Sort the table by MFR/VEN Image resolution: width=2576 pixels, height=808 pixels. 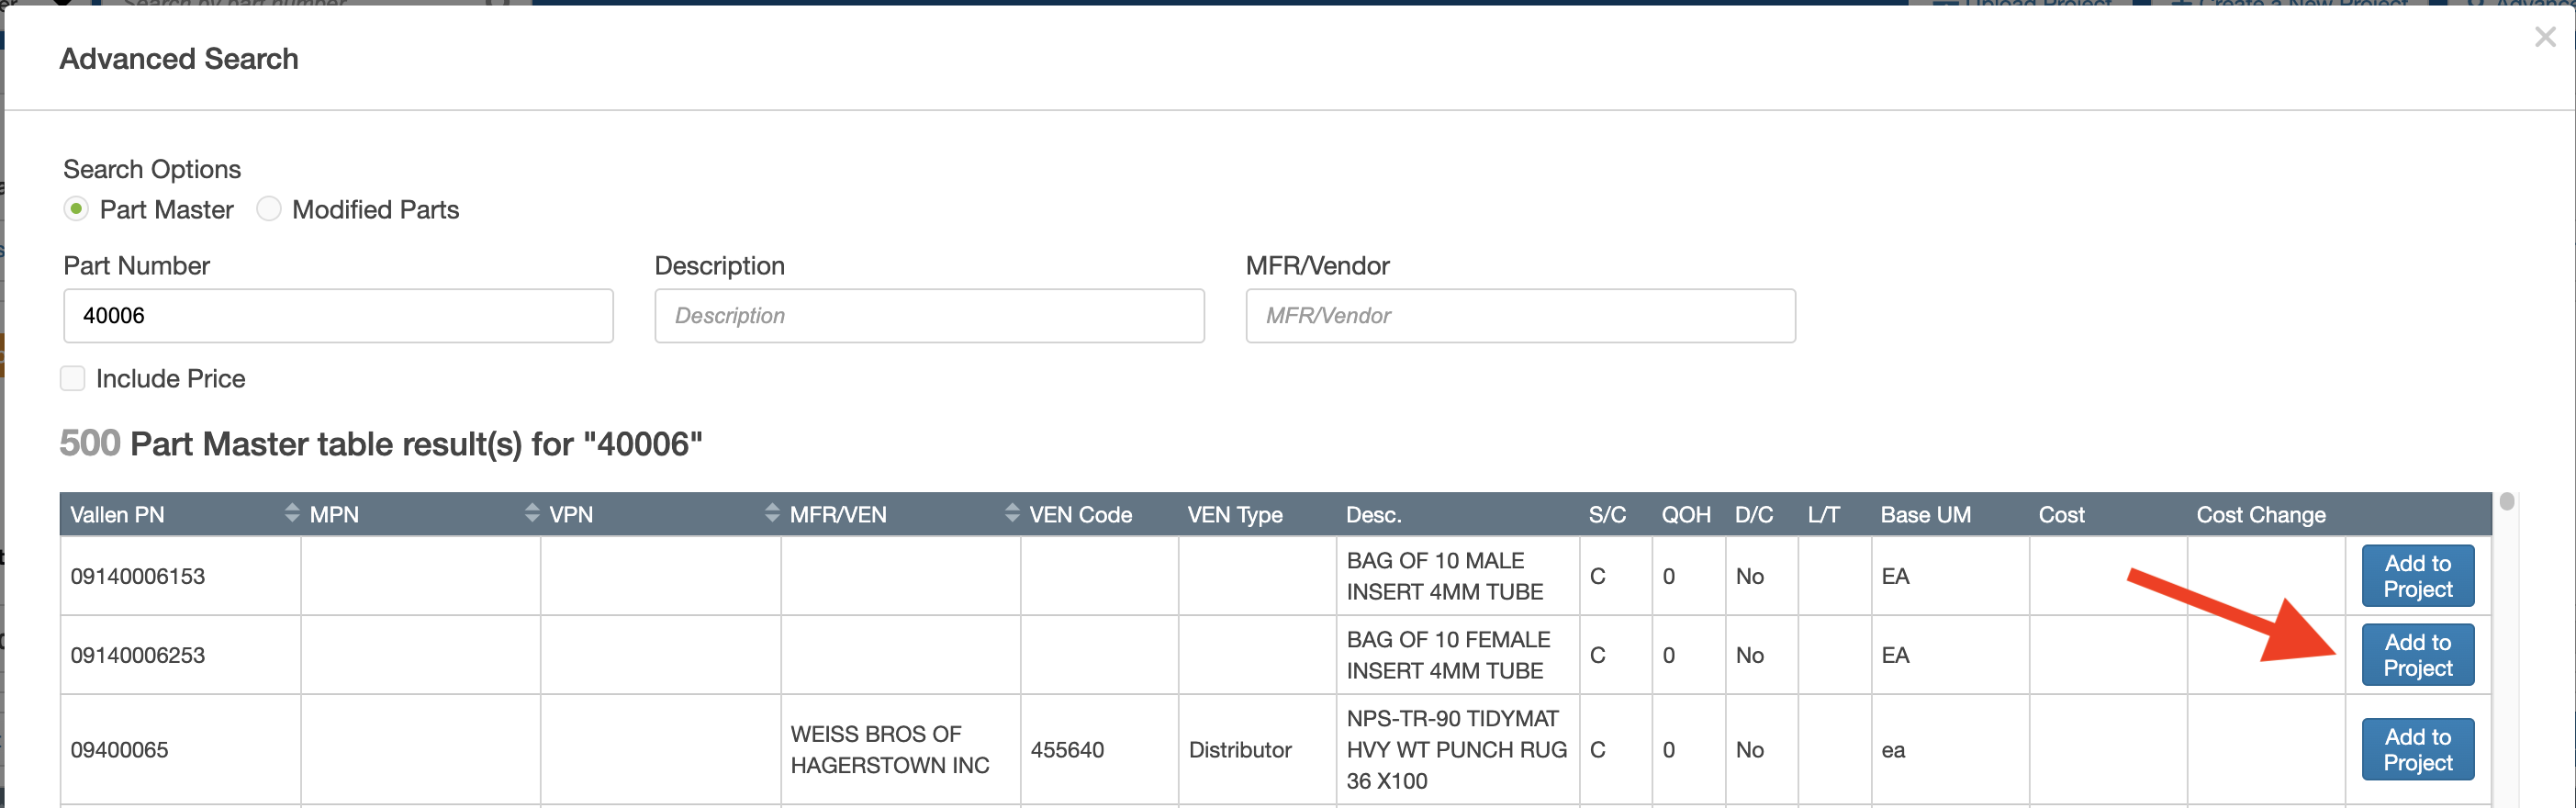[x=1011, y=514]
